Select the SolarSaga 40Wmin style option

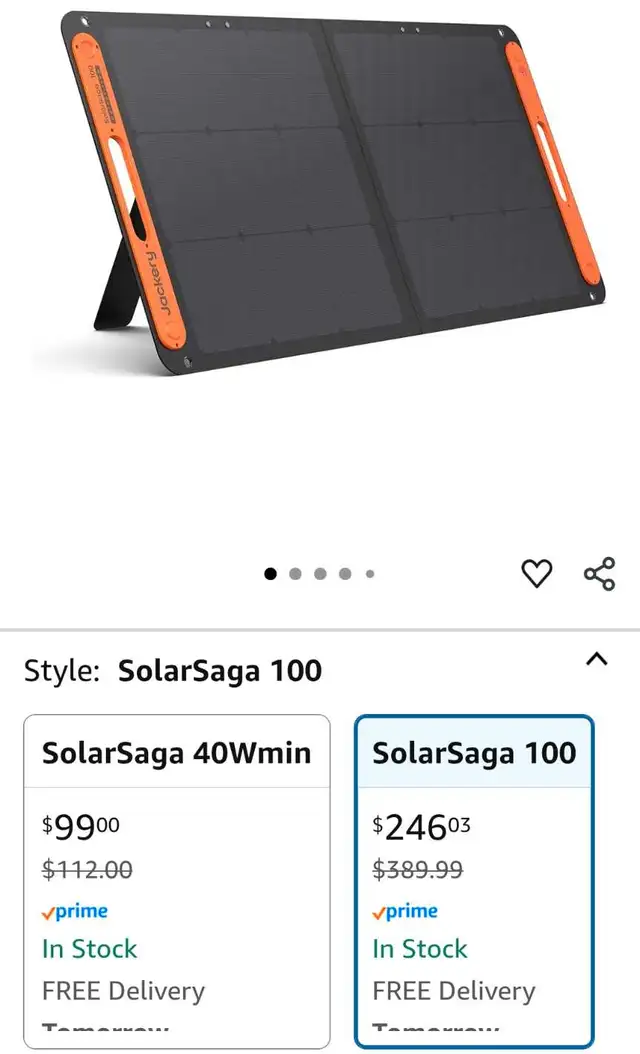(177, 881)
